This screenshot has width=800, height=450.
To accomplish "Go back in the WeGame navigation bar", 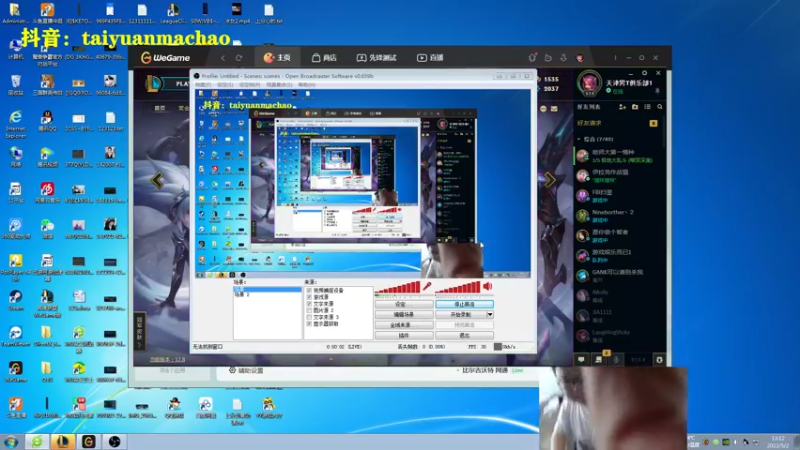I will 223,58.
